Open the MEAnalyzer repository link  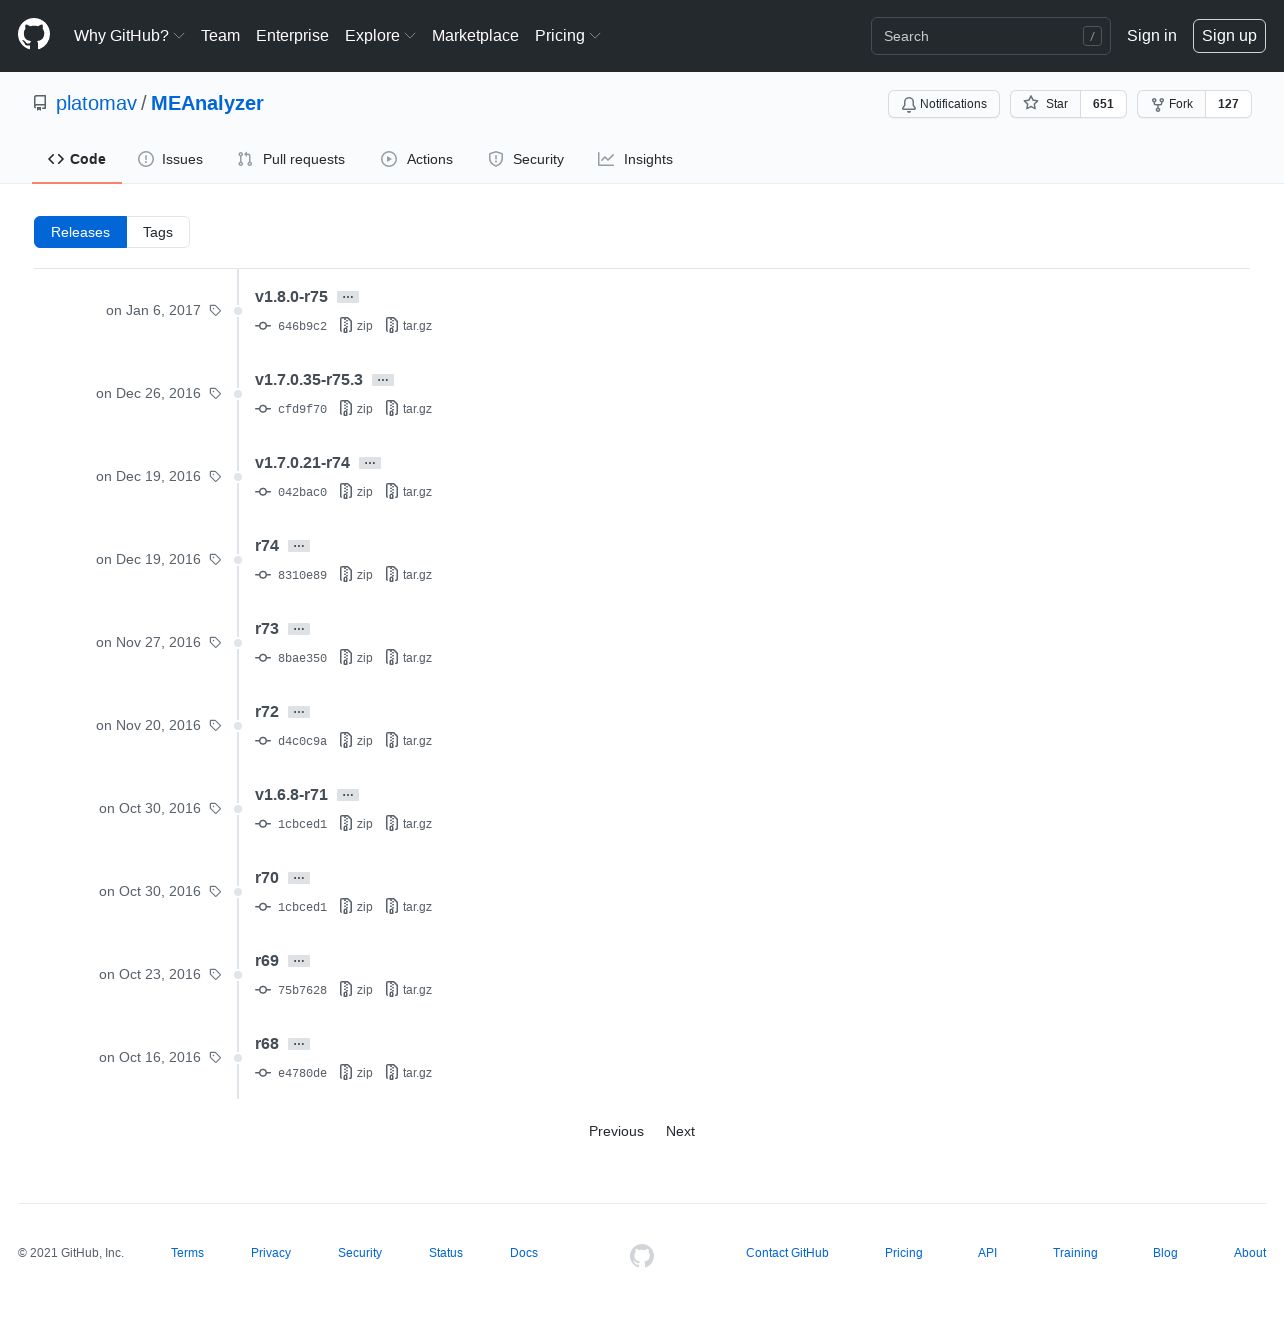[207, 103]
